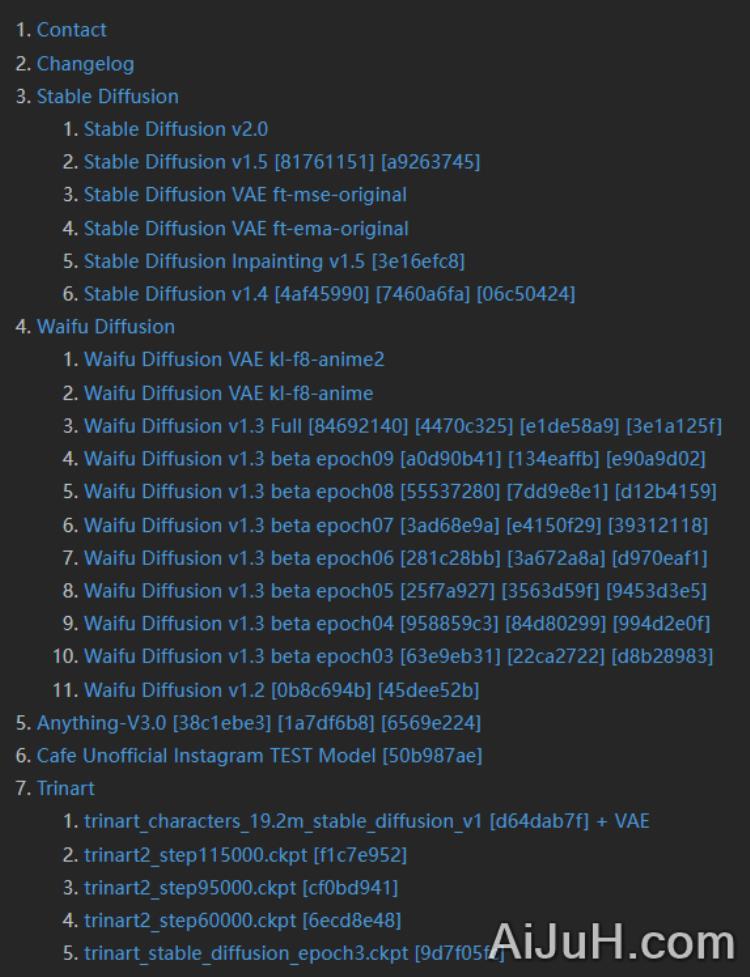The height and width of the screenshot is (977, 750).
Task: Jump to the Changelog section
Action: click(85, 63)
